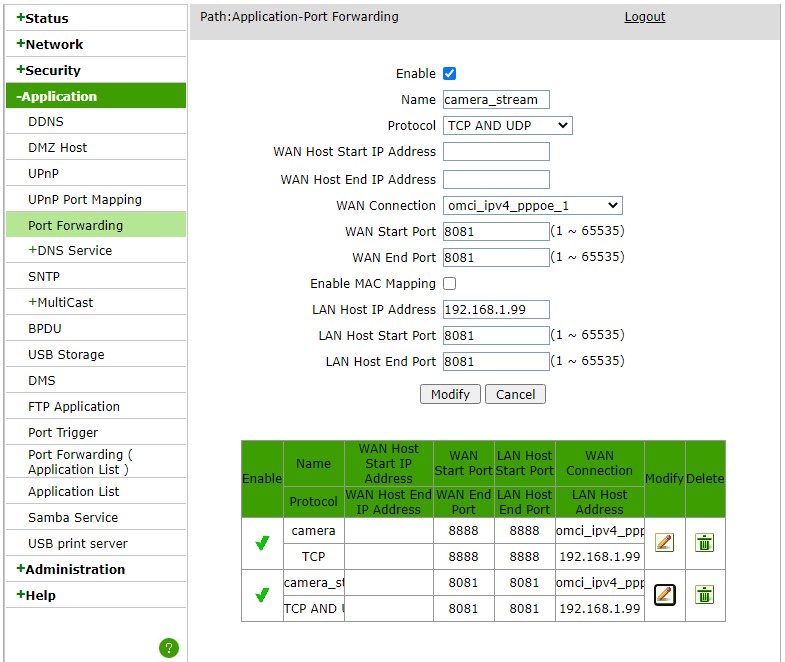
Task: Open UPnP Port Mapping page
Action: (x=85, y=200)
